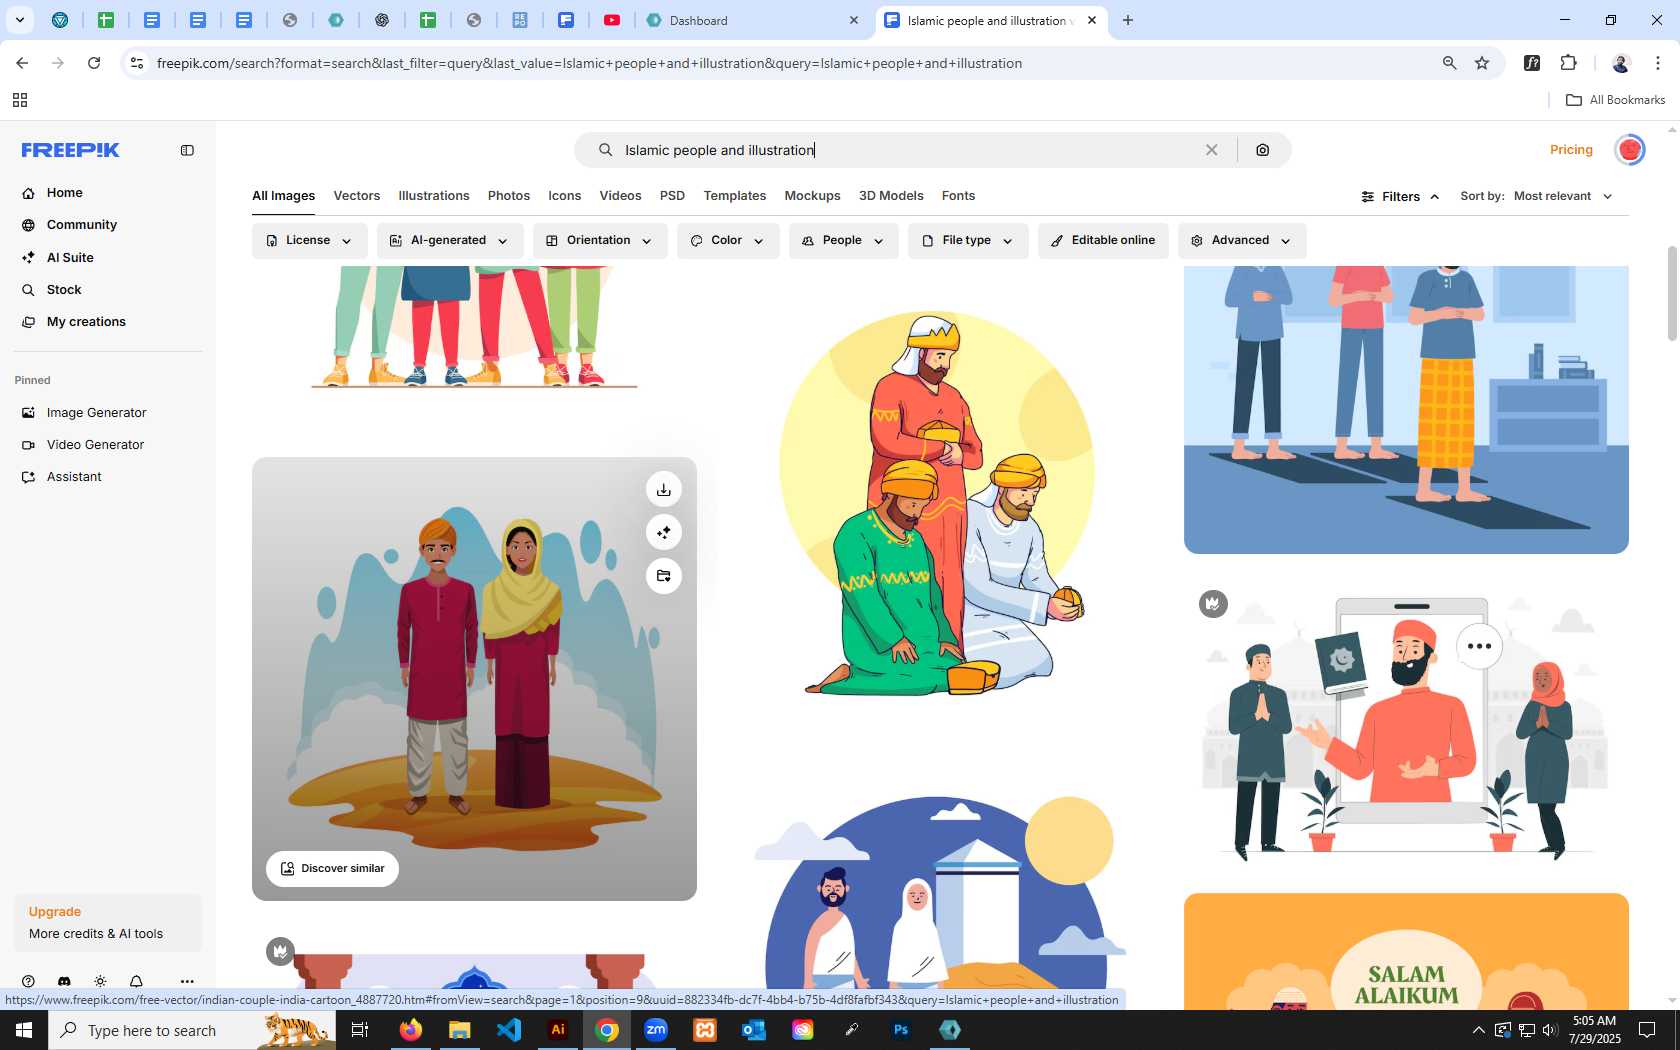This screenshot has width=1680, height=1050.
Task: Open All Bookmarks folder
Action: coord(1615,100)
